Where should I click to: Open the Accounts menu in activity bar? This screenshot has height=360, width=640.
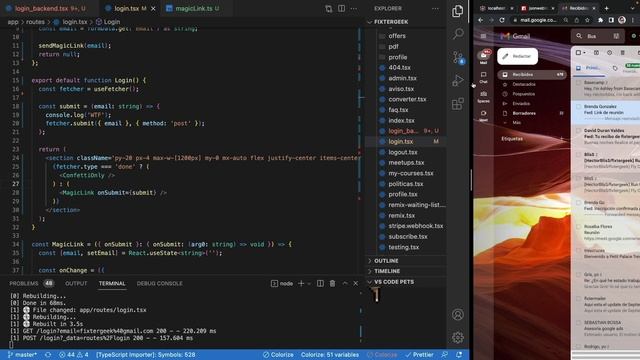coord(458,314)
